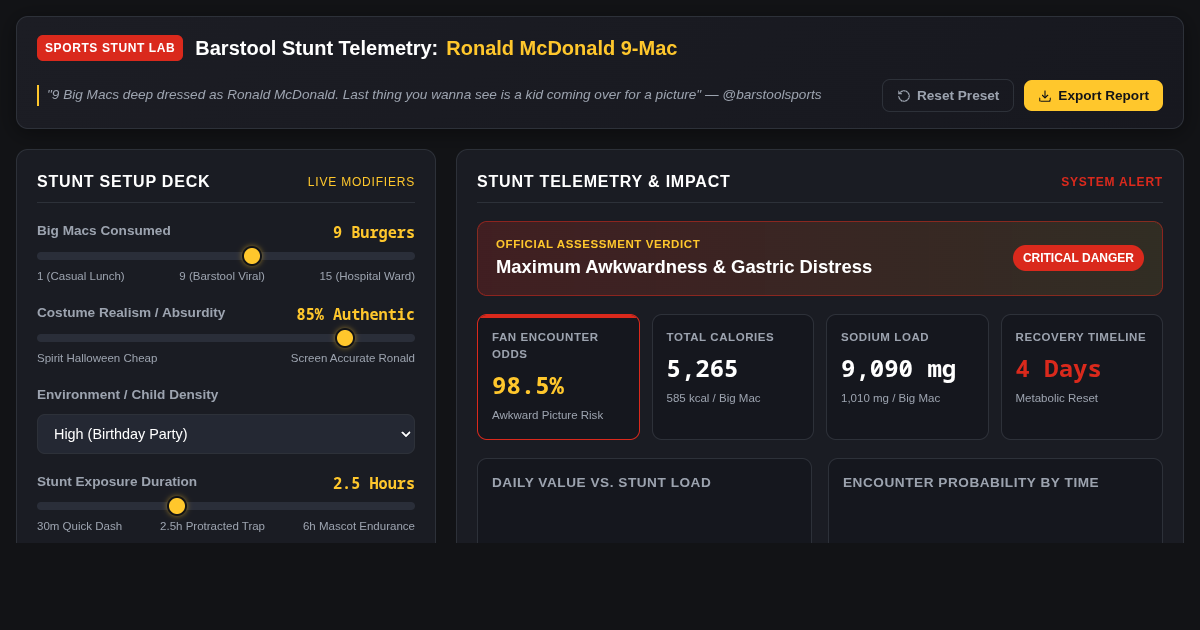Click the 'Metabolic Reset' caption
The height and width of the screenshot is (630, 1200).
[1057, 398]
